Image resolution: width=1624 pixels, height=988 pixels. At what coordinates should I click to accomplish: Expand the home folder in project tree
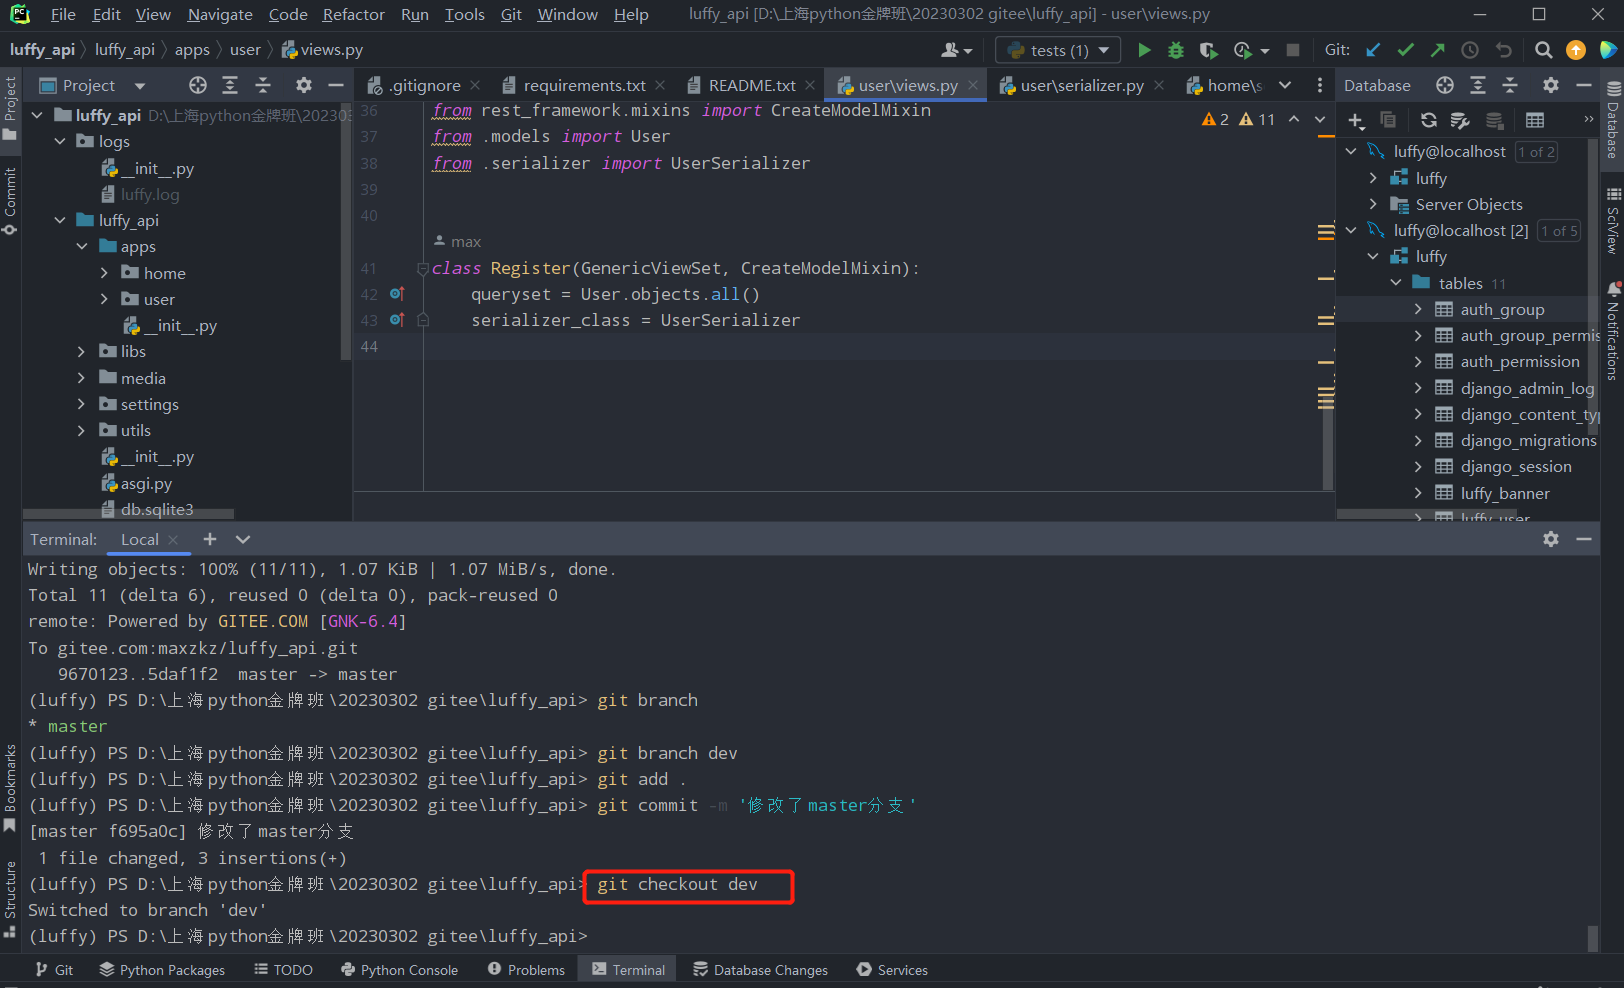[104, 272]
